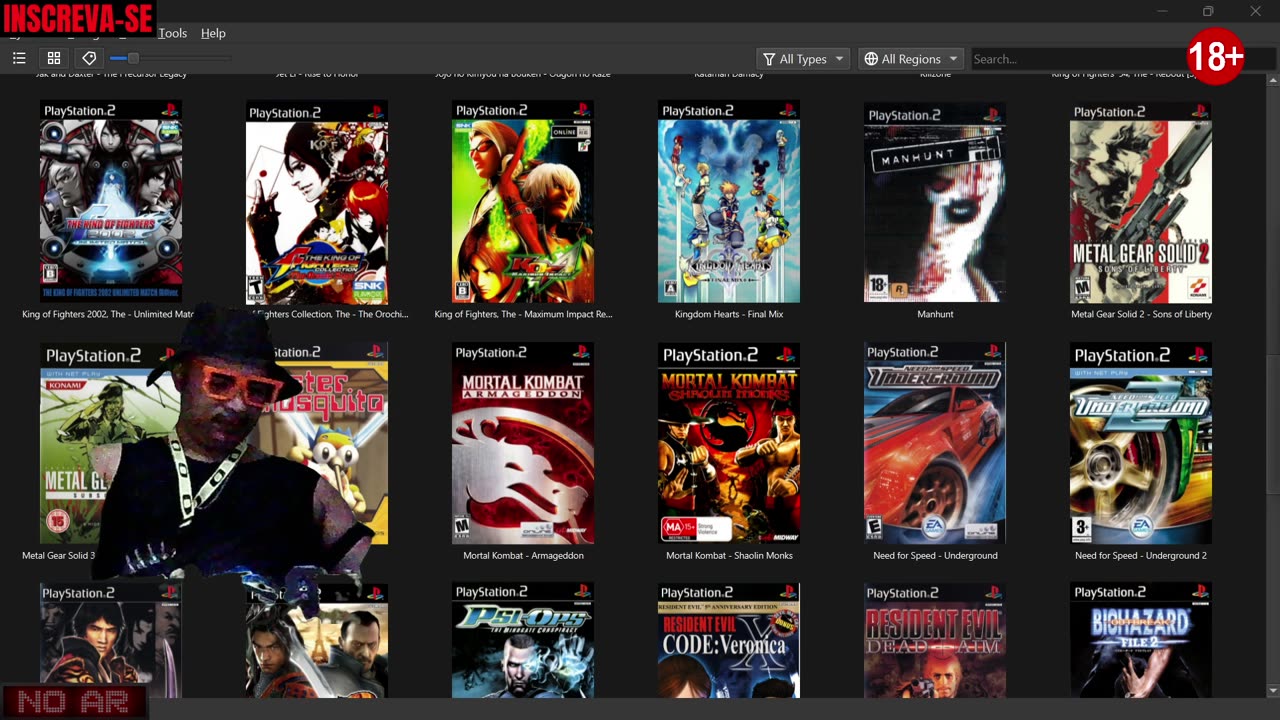Select King of Fighters 2002 Unlimited Match cover
The image size is (1280, 720).
coord(111,201)
